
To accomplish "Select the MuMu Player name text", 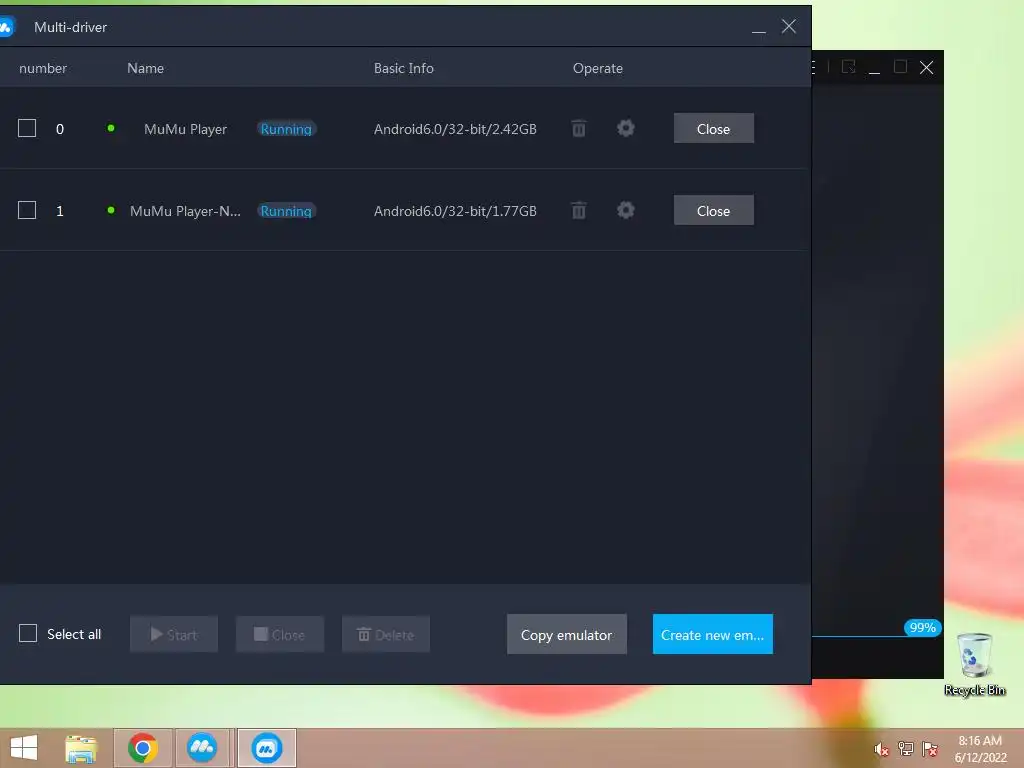I will pos(185,129).
